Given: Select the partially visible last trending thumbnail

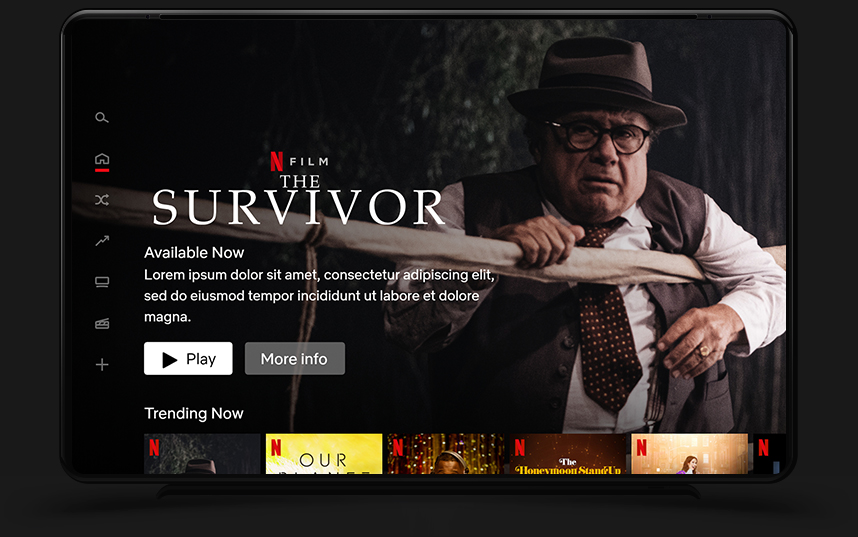Looking at the screenshot, I should [769, 454].
